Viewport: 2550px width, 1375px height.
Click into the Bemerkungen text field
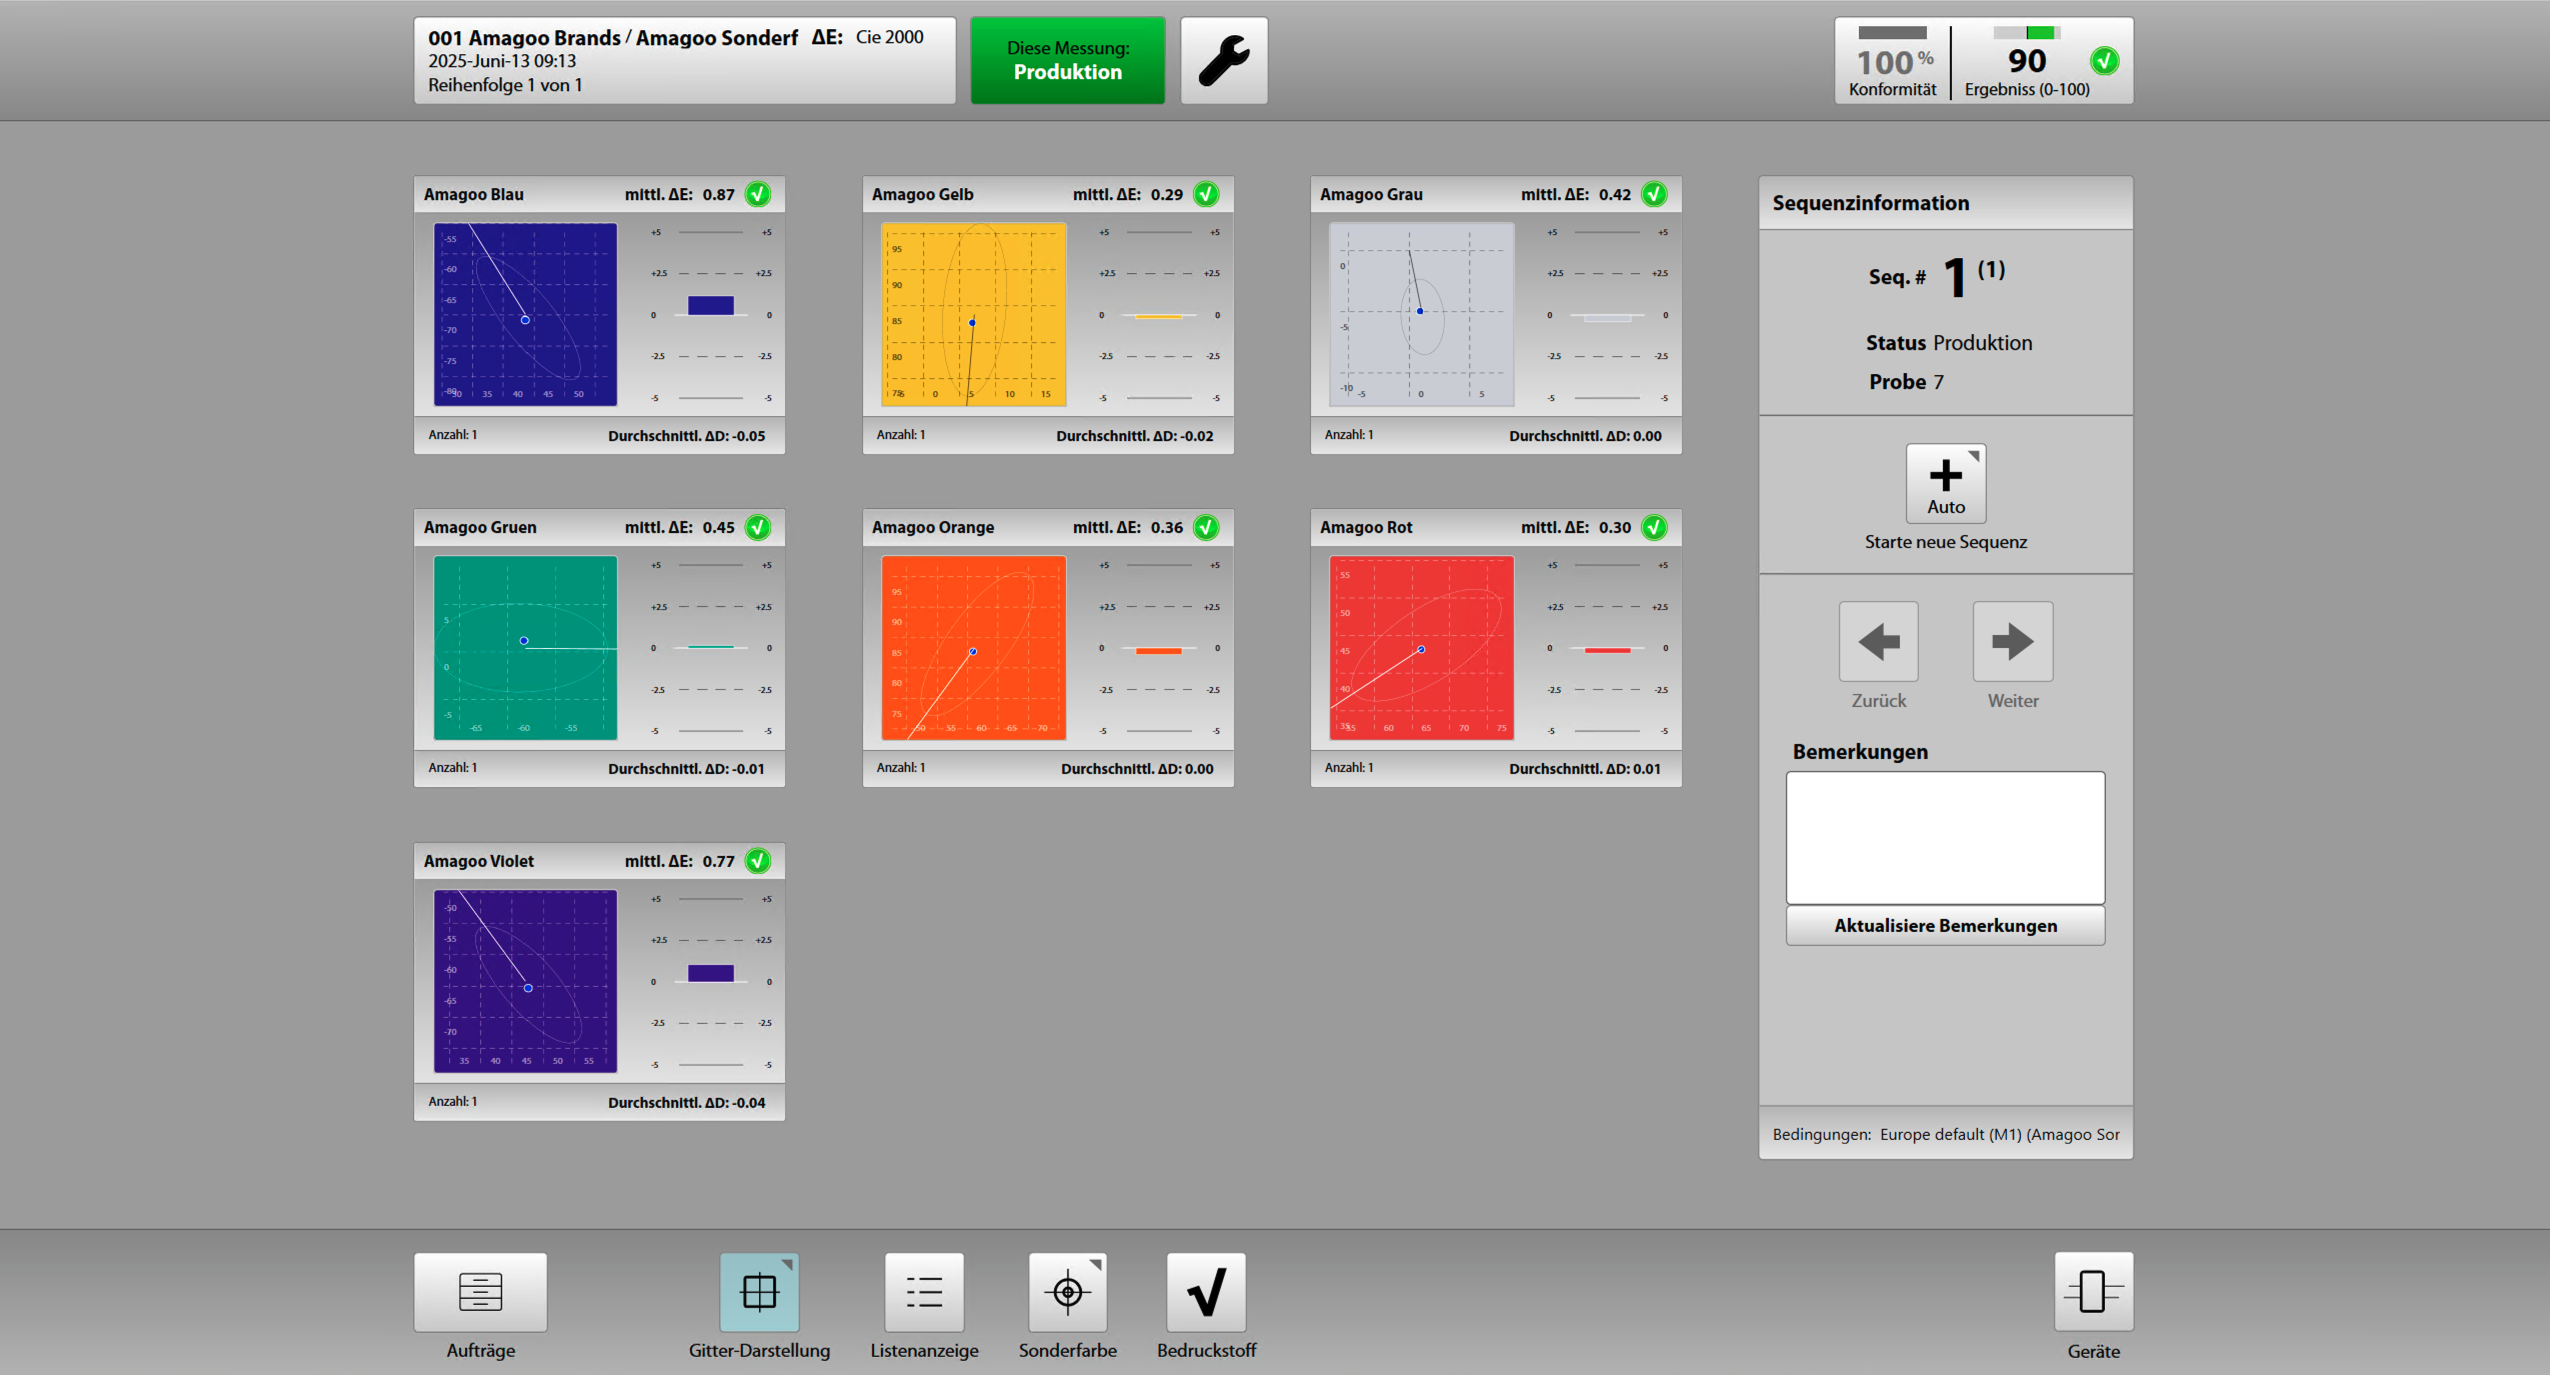[1945, 837]
